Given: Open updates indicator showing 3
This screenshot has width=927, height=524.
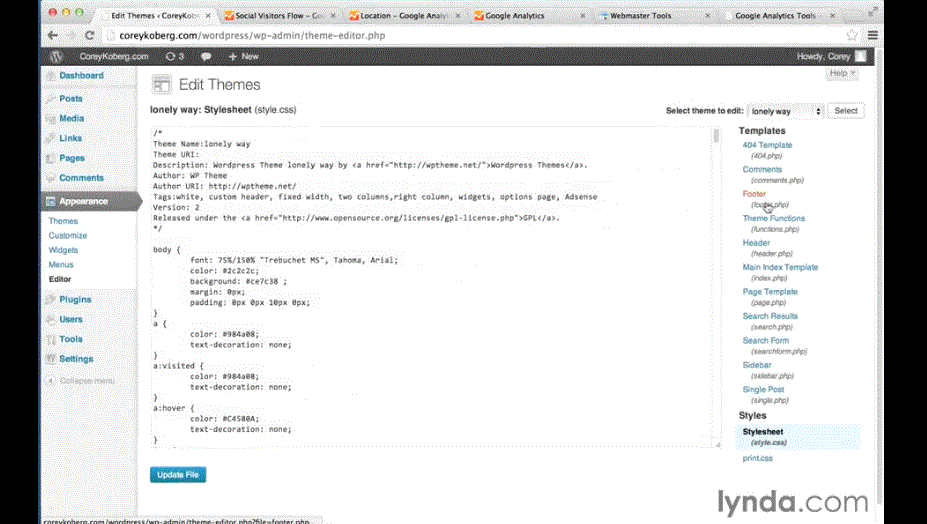Looking at the screenshot, I should [x=175, y=57].
